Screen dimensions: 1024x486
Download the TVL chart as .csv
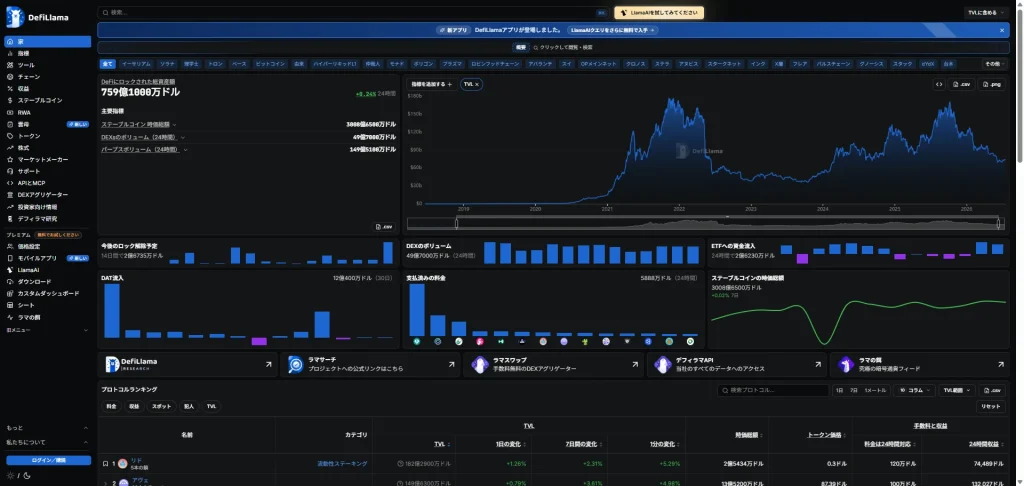tap(962, 84)
